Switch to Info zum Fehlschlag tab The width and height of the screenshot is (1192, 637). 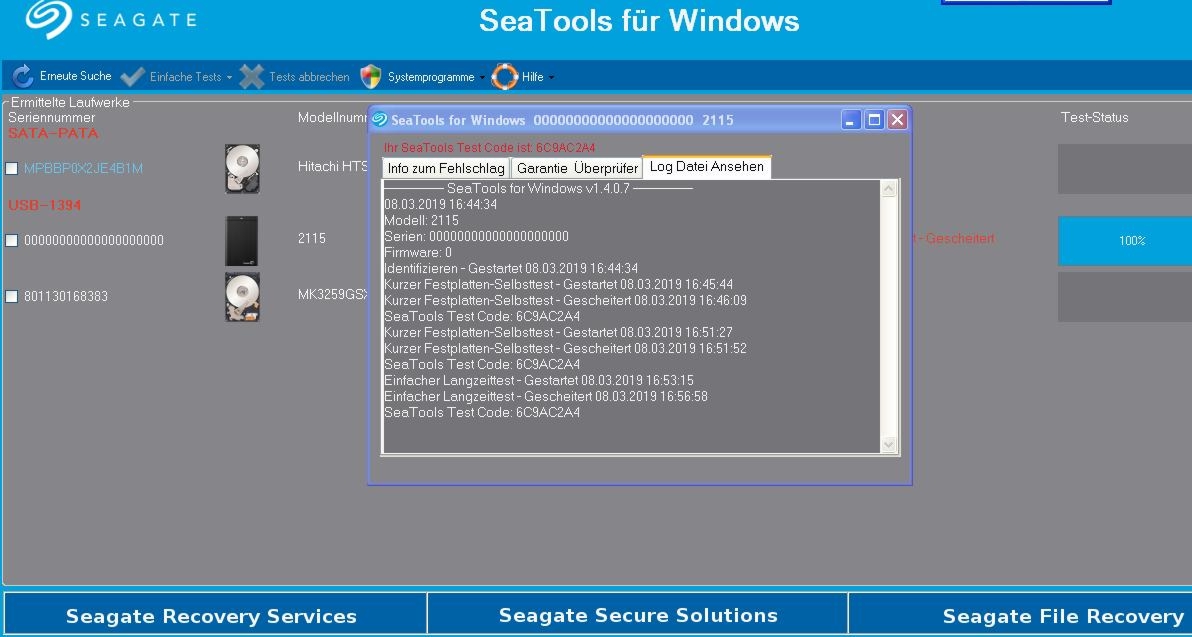pyautogui.click(x=446, y=168)
